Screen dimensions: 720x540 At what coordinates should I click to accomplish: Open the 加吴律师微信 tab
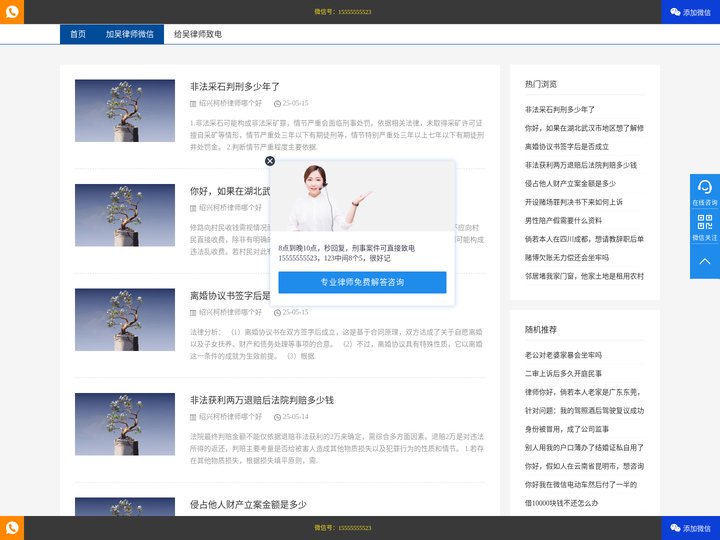tap(129, 34)
